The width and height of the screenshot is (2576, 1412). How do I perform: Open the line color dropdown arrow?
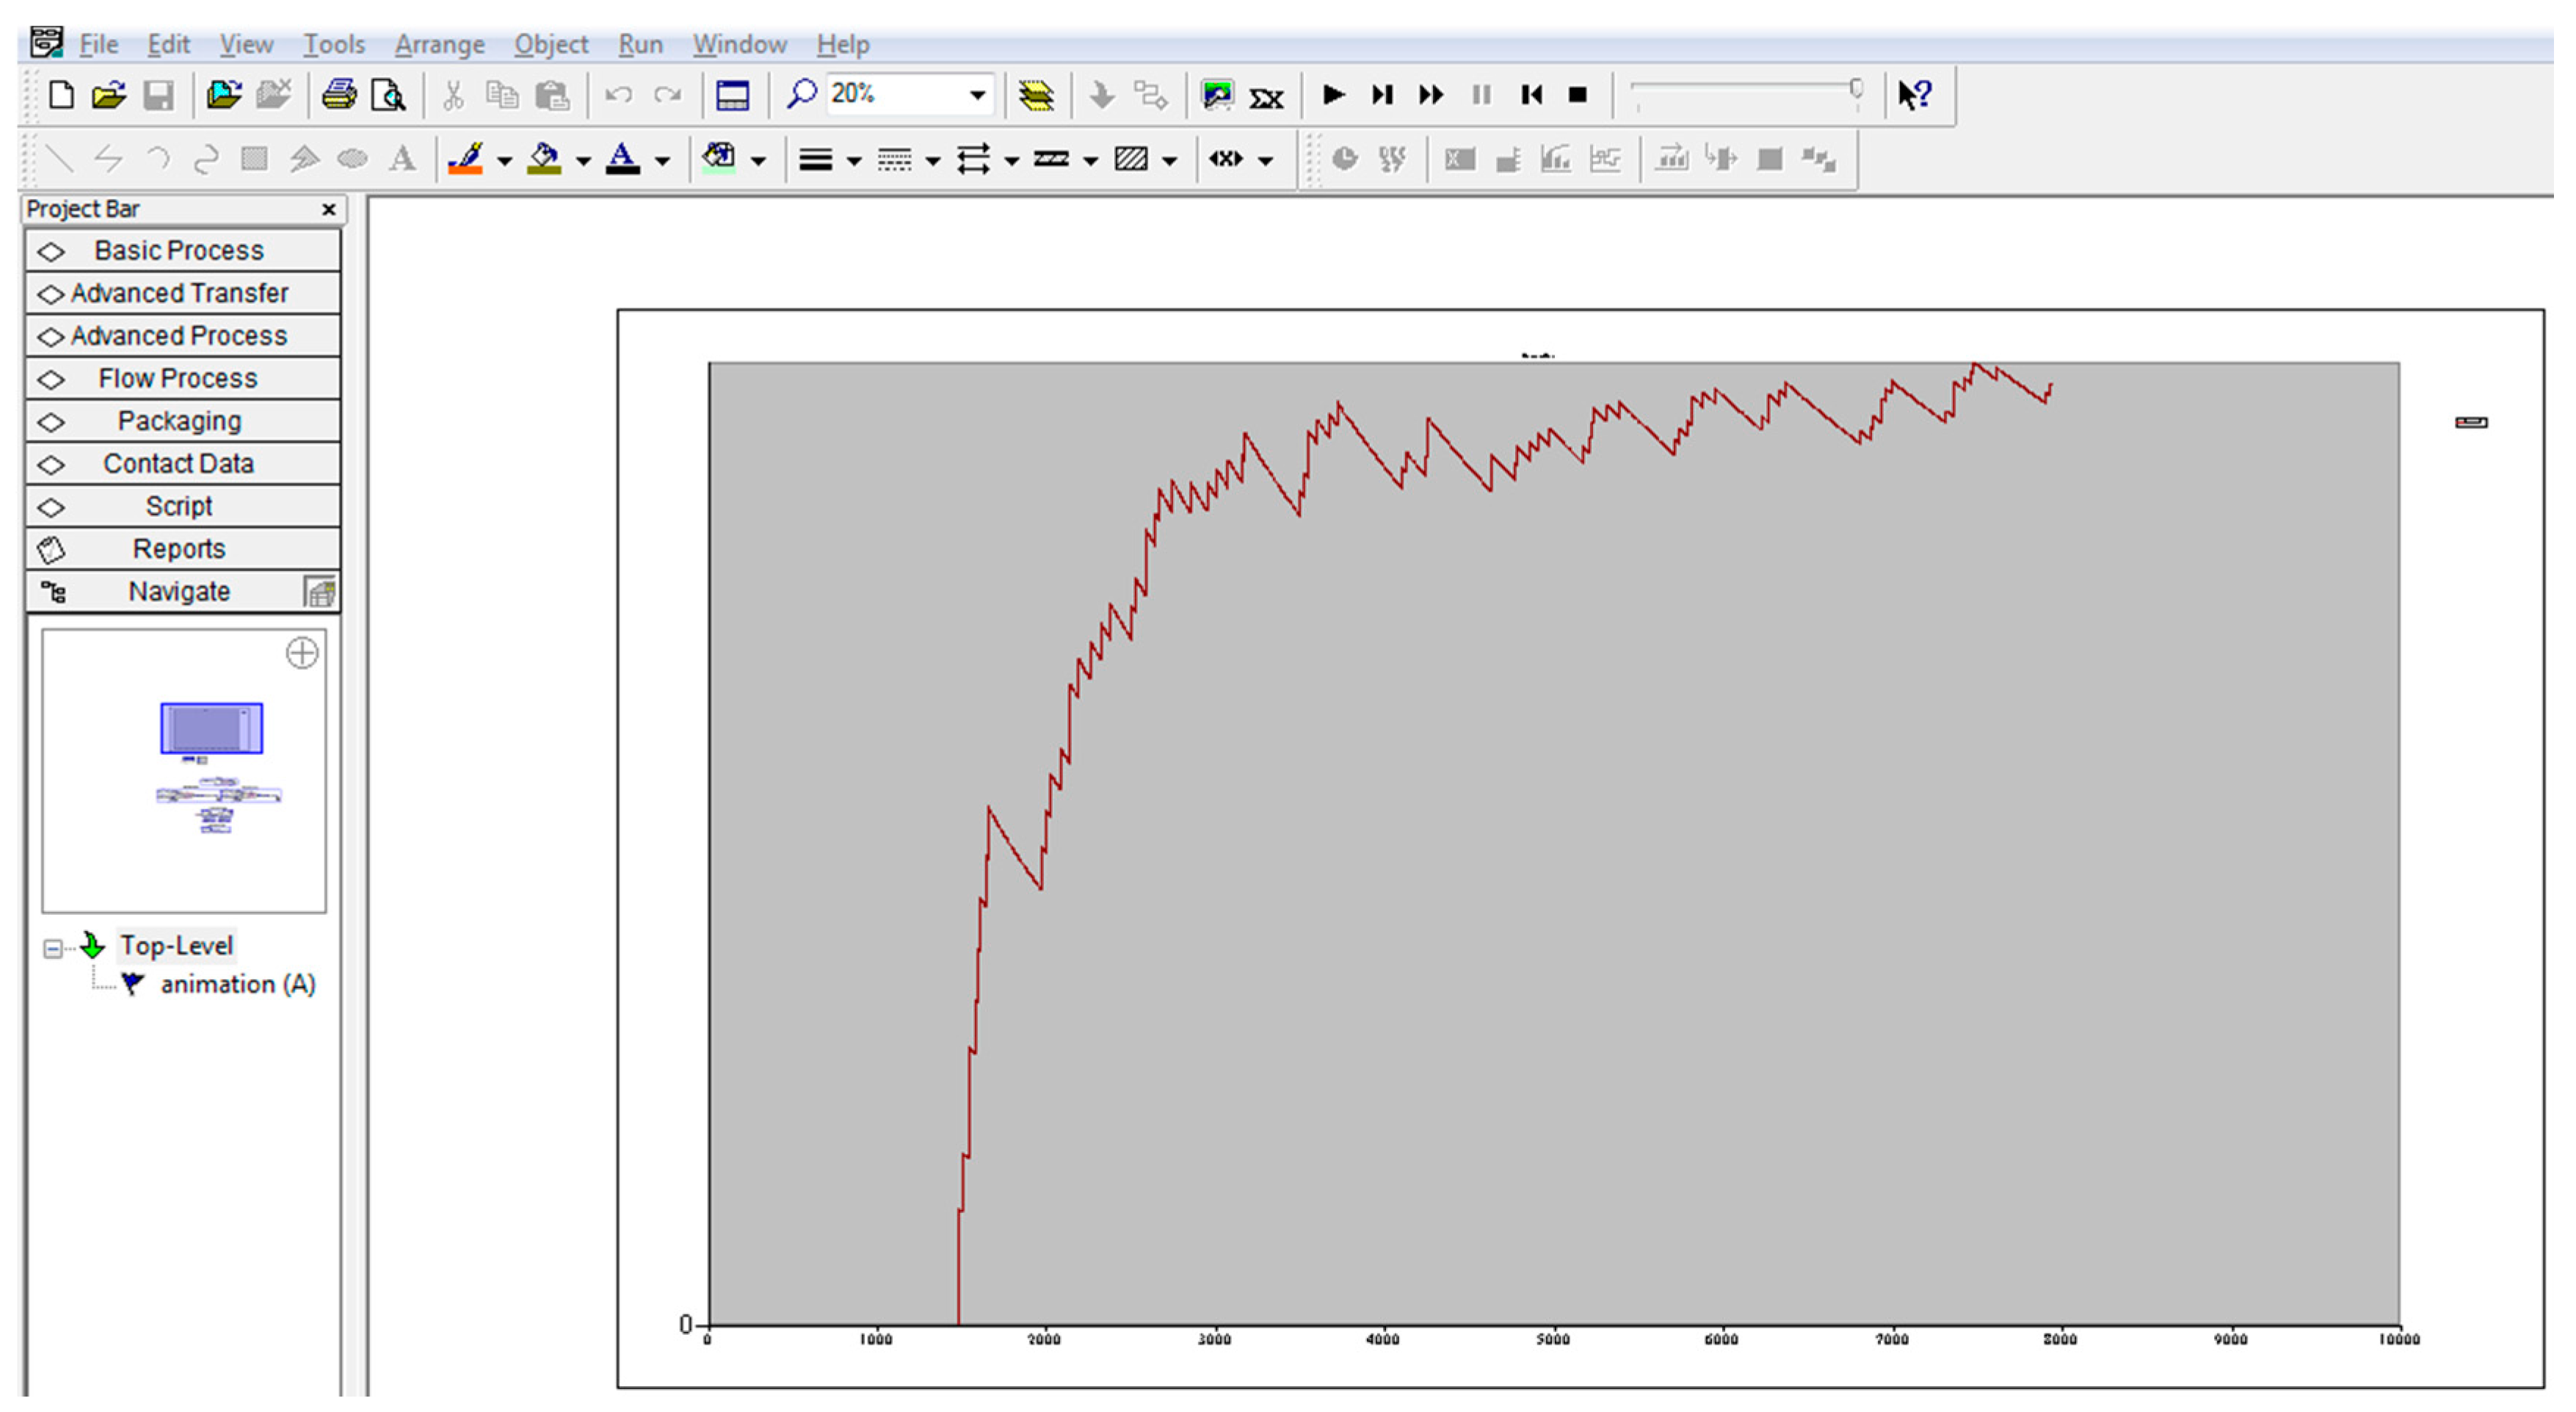pyautogui.click(x=505, y=160)
